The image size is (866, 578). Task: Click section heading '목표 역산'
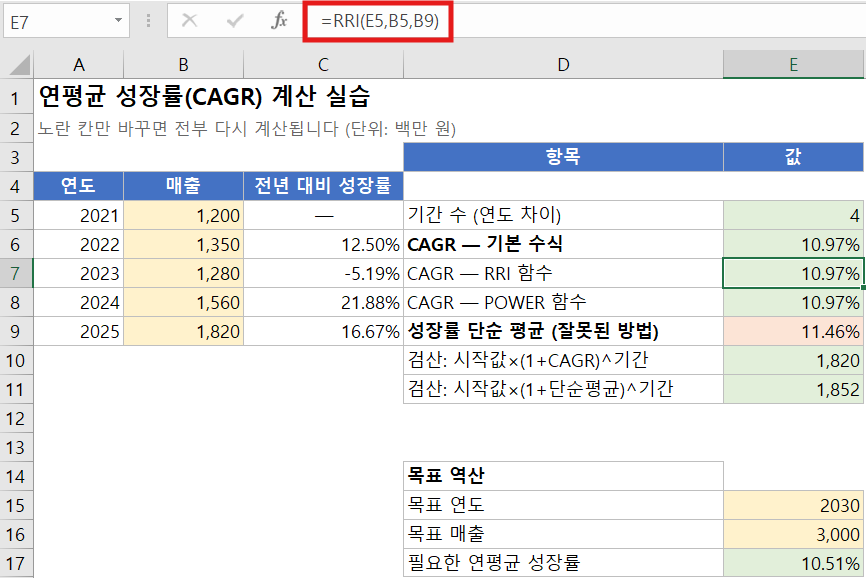pos(563,476)
